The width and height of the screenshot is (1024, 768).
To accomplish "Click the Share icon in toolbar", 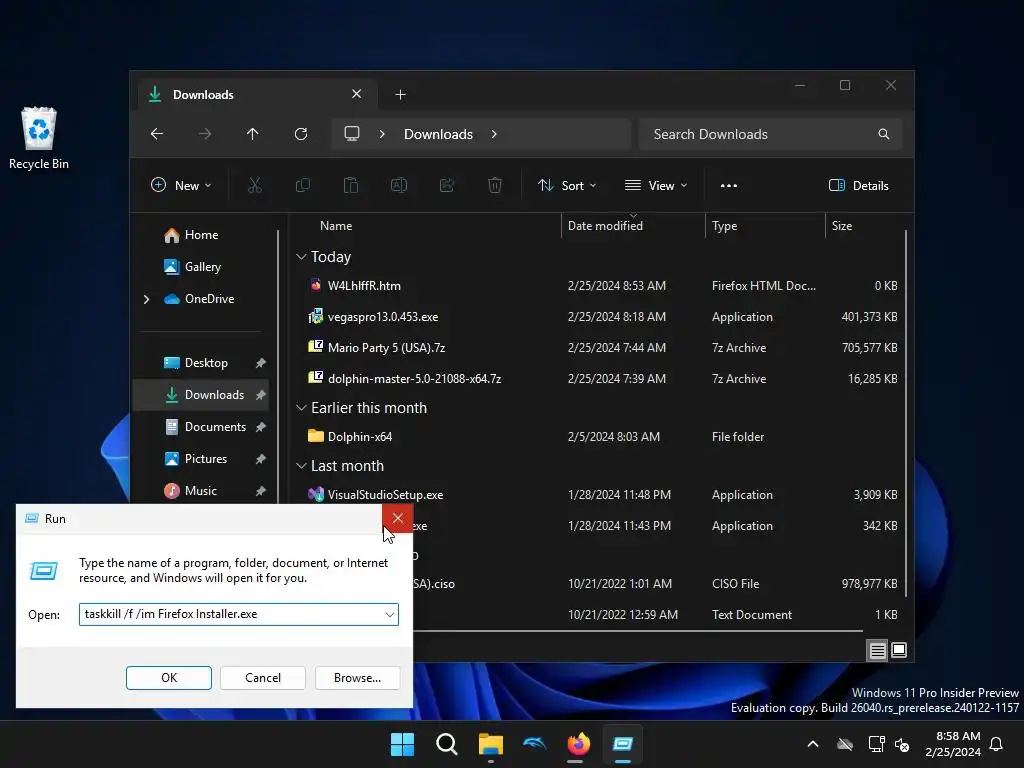I will (447, 185).
